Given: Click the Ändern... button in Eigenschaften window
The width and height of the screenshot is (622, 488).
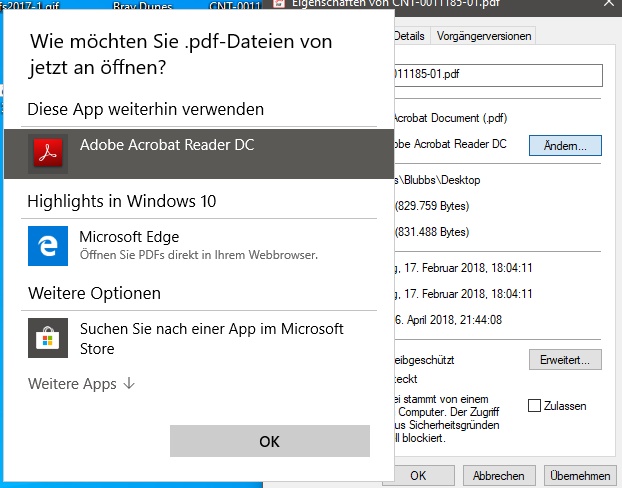Looking at the screenshot, I should point(565,146).
